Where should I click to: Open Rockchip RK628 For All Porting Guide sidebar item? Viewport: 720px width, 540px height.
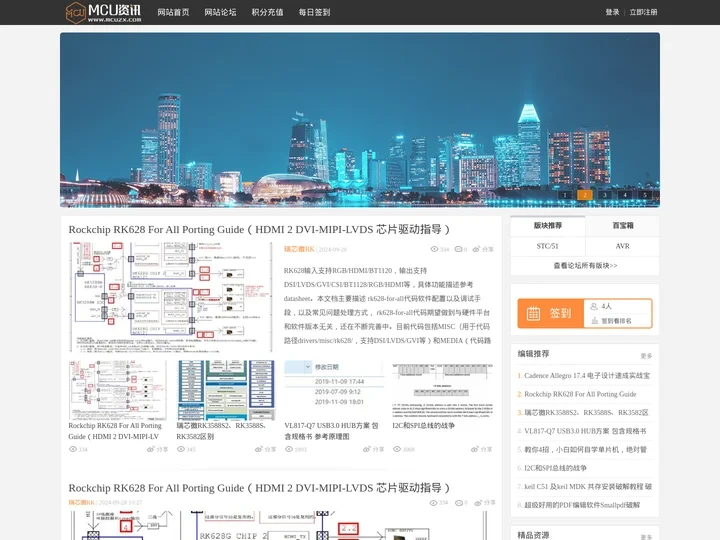(x=580, y=394)
